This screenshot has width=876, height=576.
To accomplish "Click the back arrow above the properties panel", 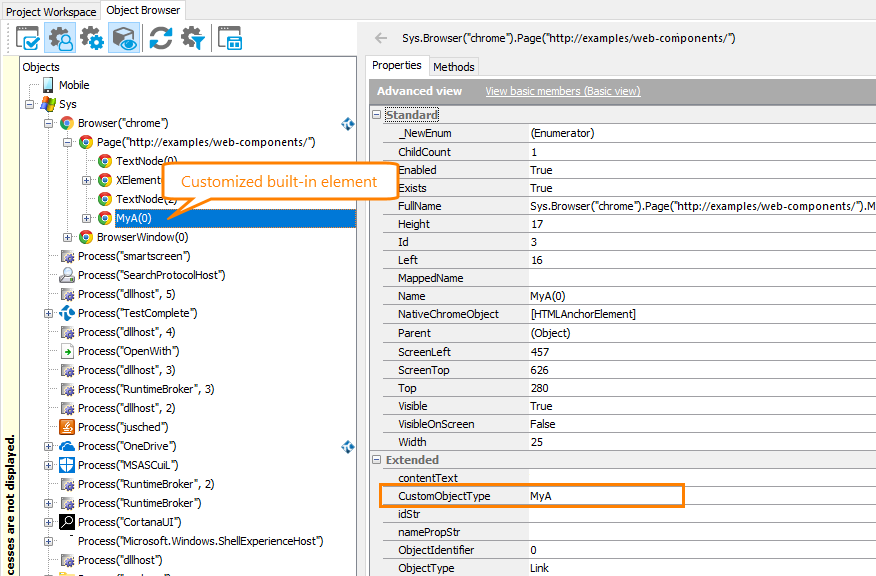I will [x=380, y=37].
